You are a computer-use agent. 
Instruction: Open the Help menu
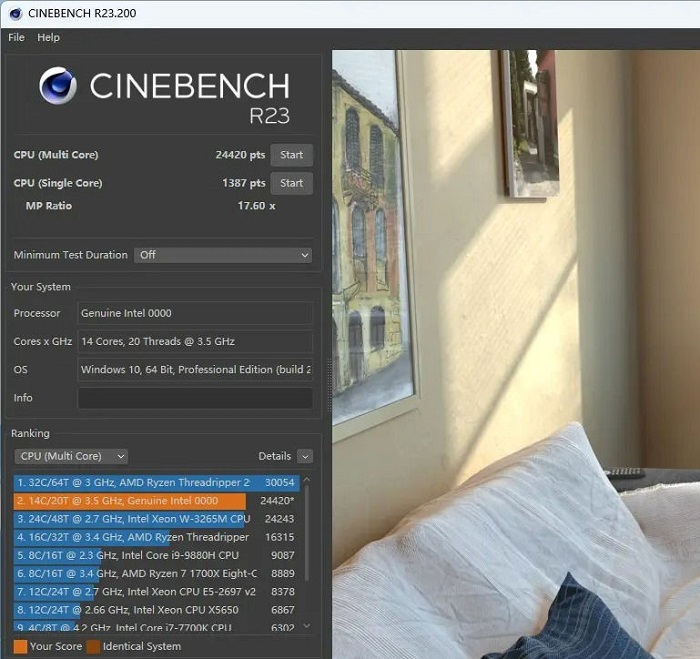tap(48, 37)
